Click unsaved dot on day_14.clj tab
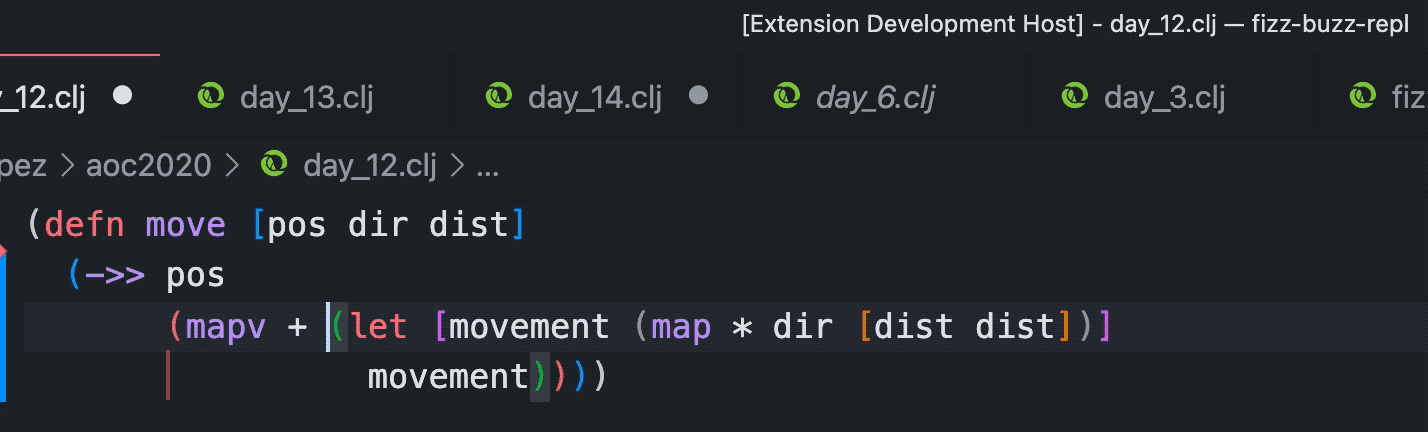Viewport: 1428px width, 432px height. click(699, 96)
